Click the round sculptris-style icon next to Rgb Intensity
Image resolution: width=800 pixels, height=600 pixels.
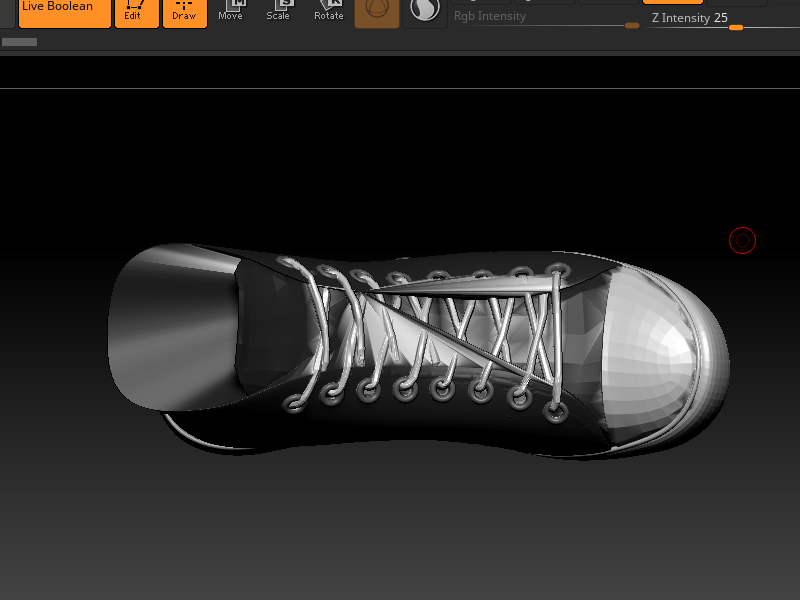point(425,12)
